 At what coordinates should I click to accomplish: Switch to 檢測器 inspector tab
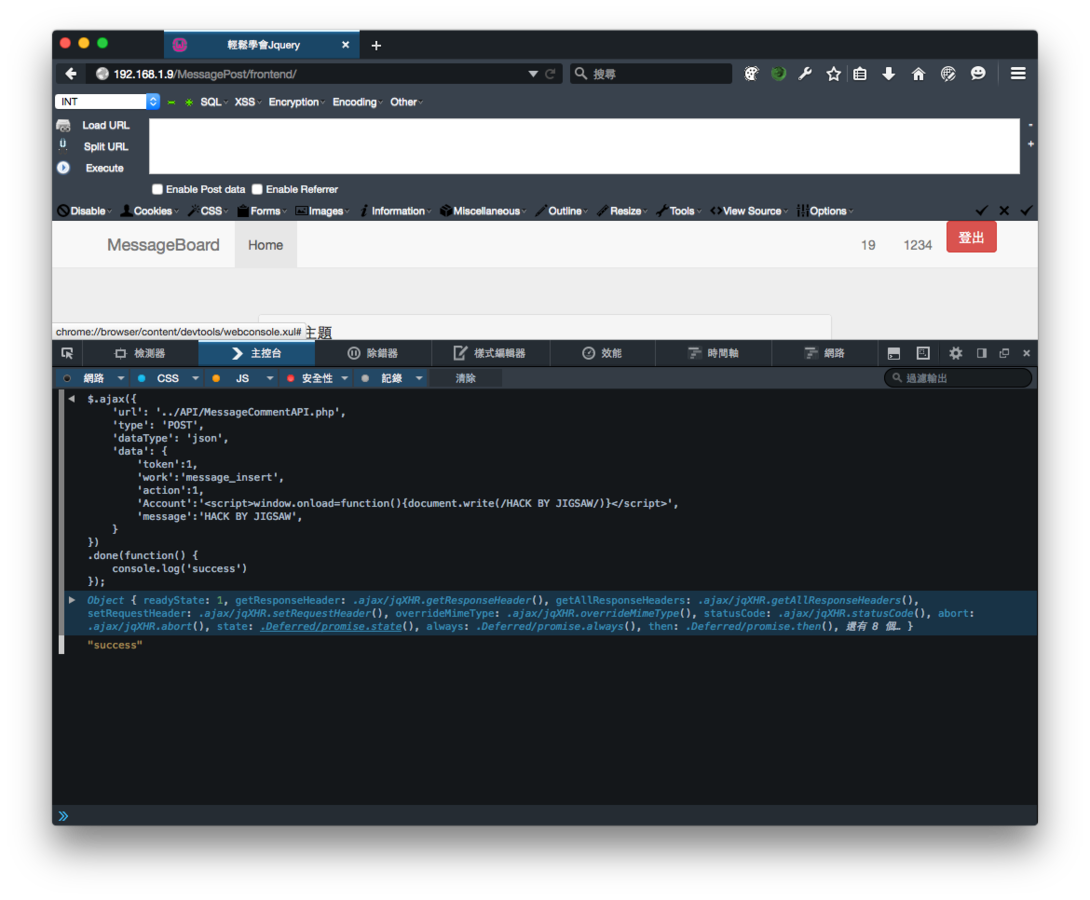click(x=140, y=353)
